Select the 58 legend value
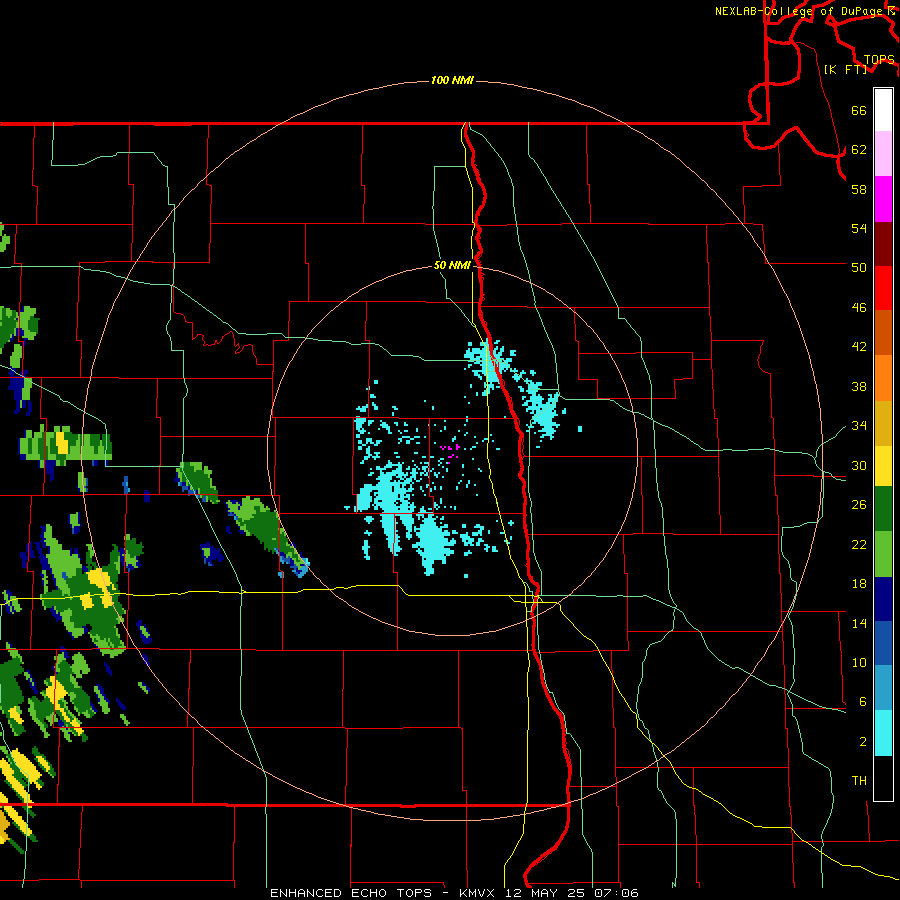This screenshot has width=900, height=900. tap(859, 189)
